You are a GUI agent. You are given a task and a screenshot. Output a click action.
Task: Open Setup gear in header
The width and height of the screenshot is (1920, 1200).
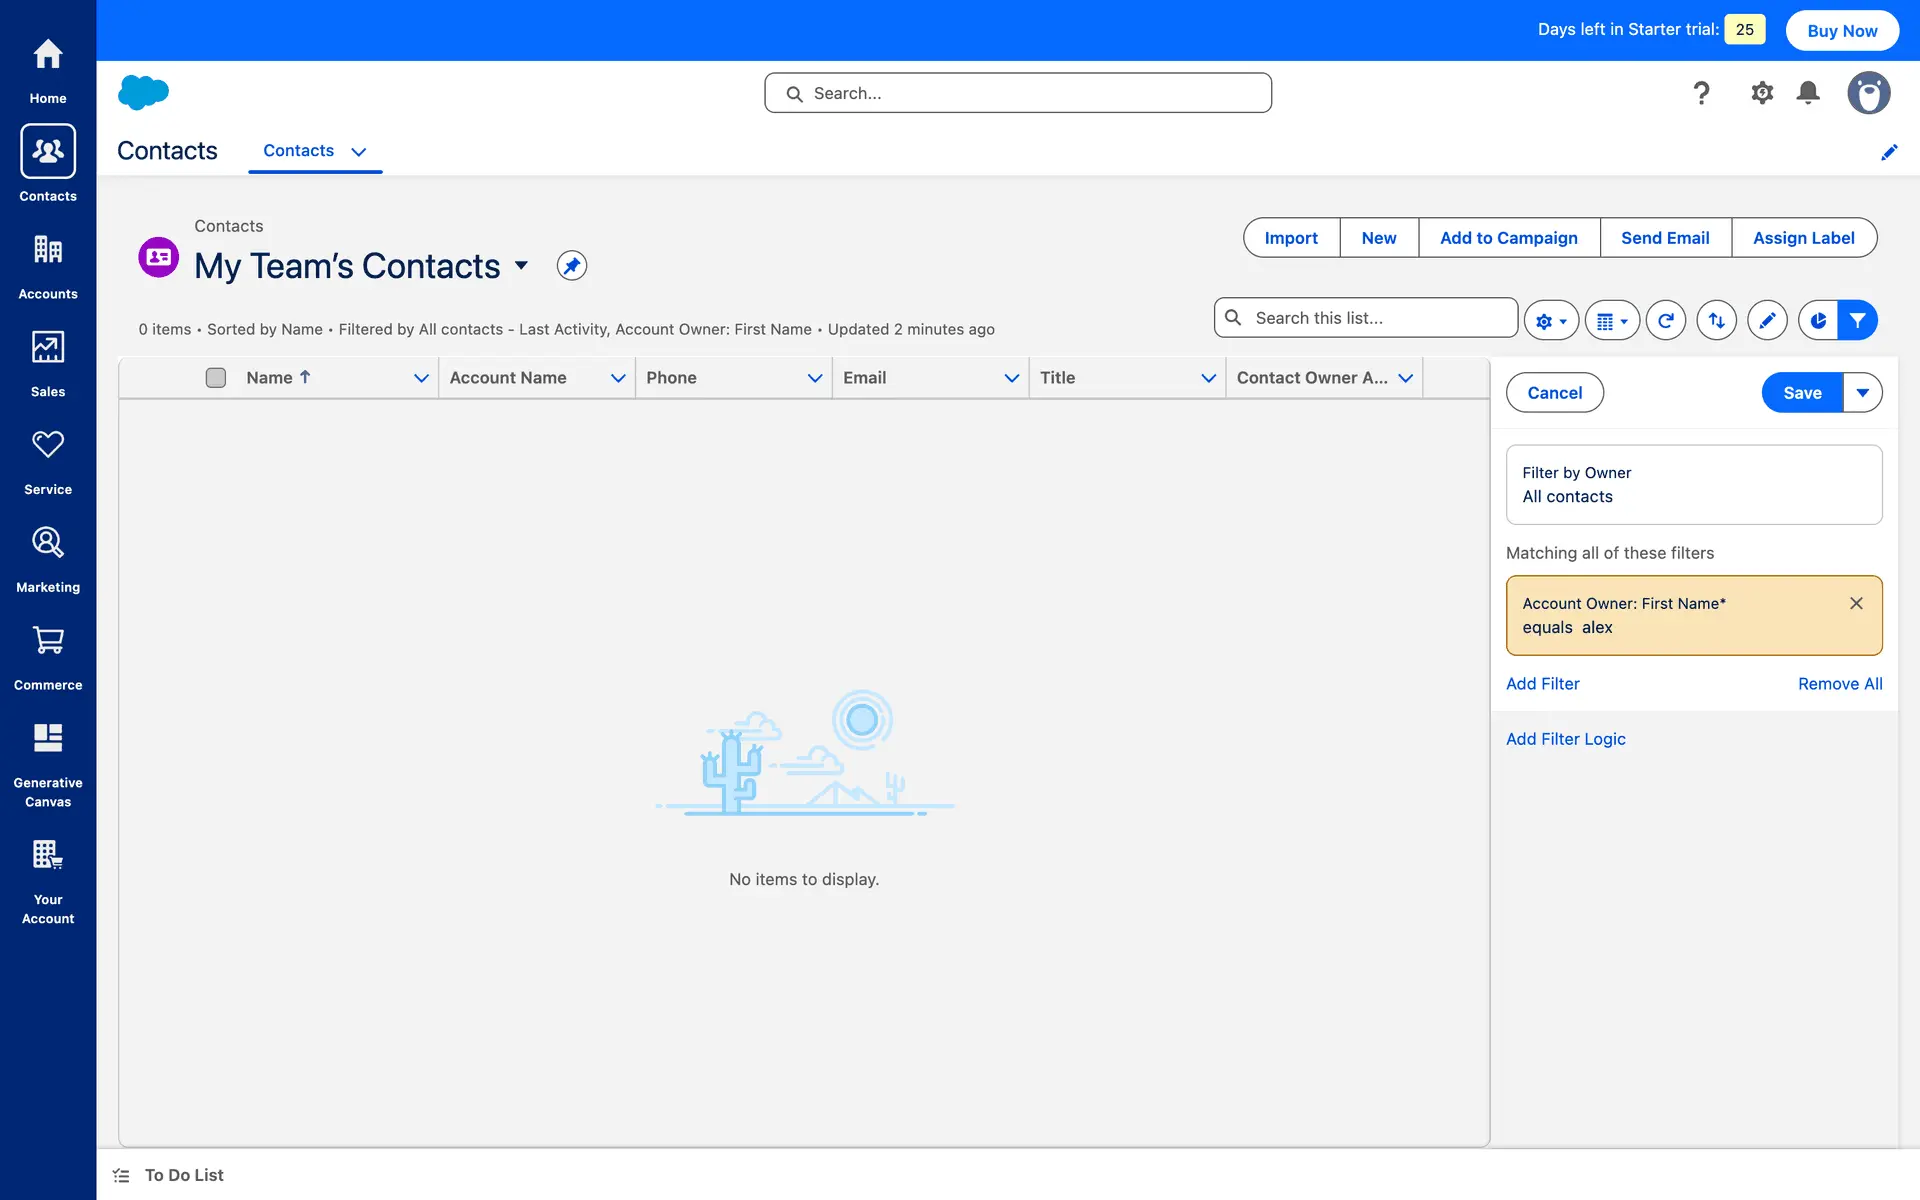[x=1761, y=93]
